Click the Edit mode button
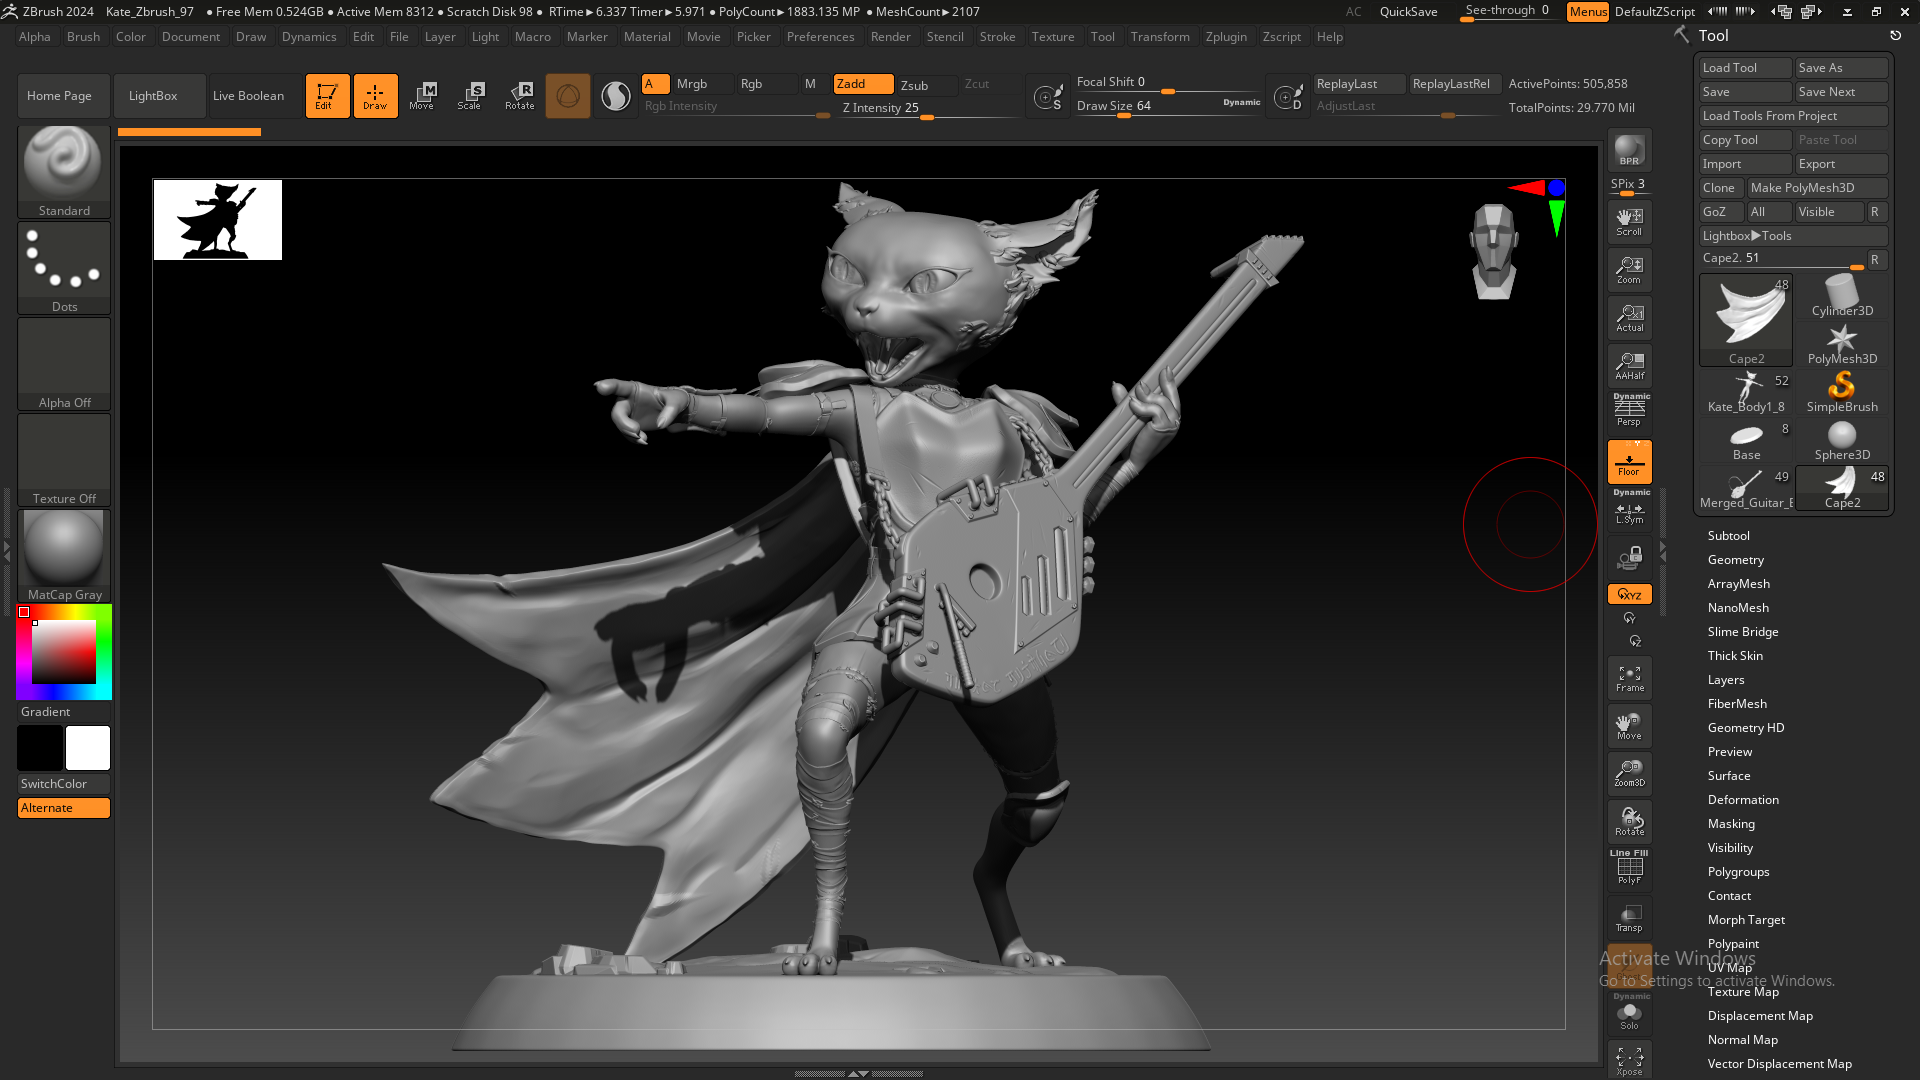Screen dimensions: 1920x1080 [x=327, y=96]
